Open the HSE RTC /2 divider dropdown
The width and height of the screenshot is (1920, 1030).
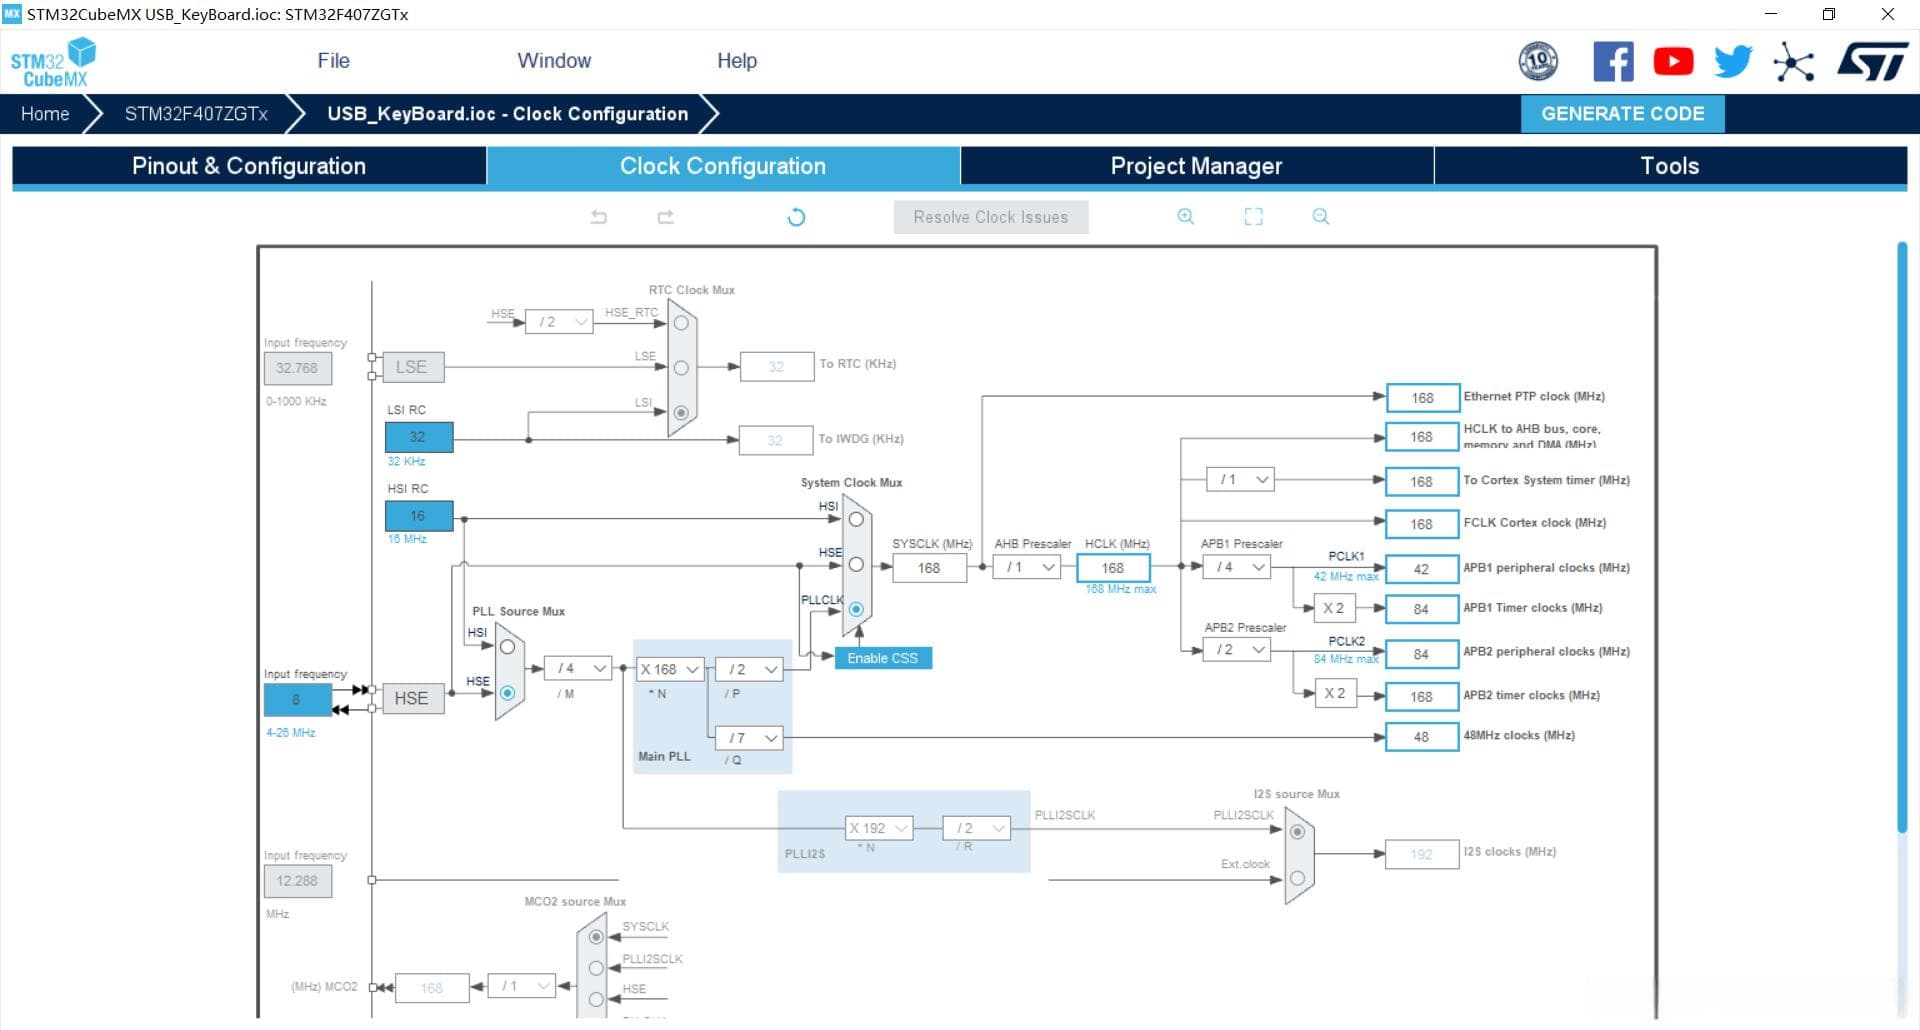coord(559,322)
